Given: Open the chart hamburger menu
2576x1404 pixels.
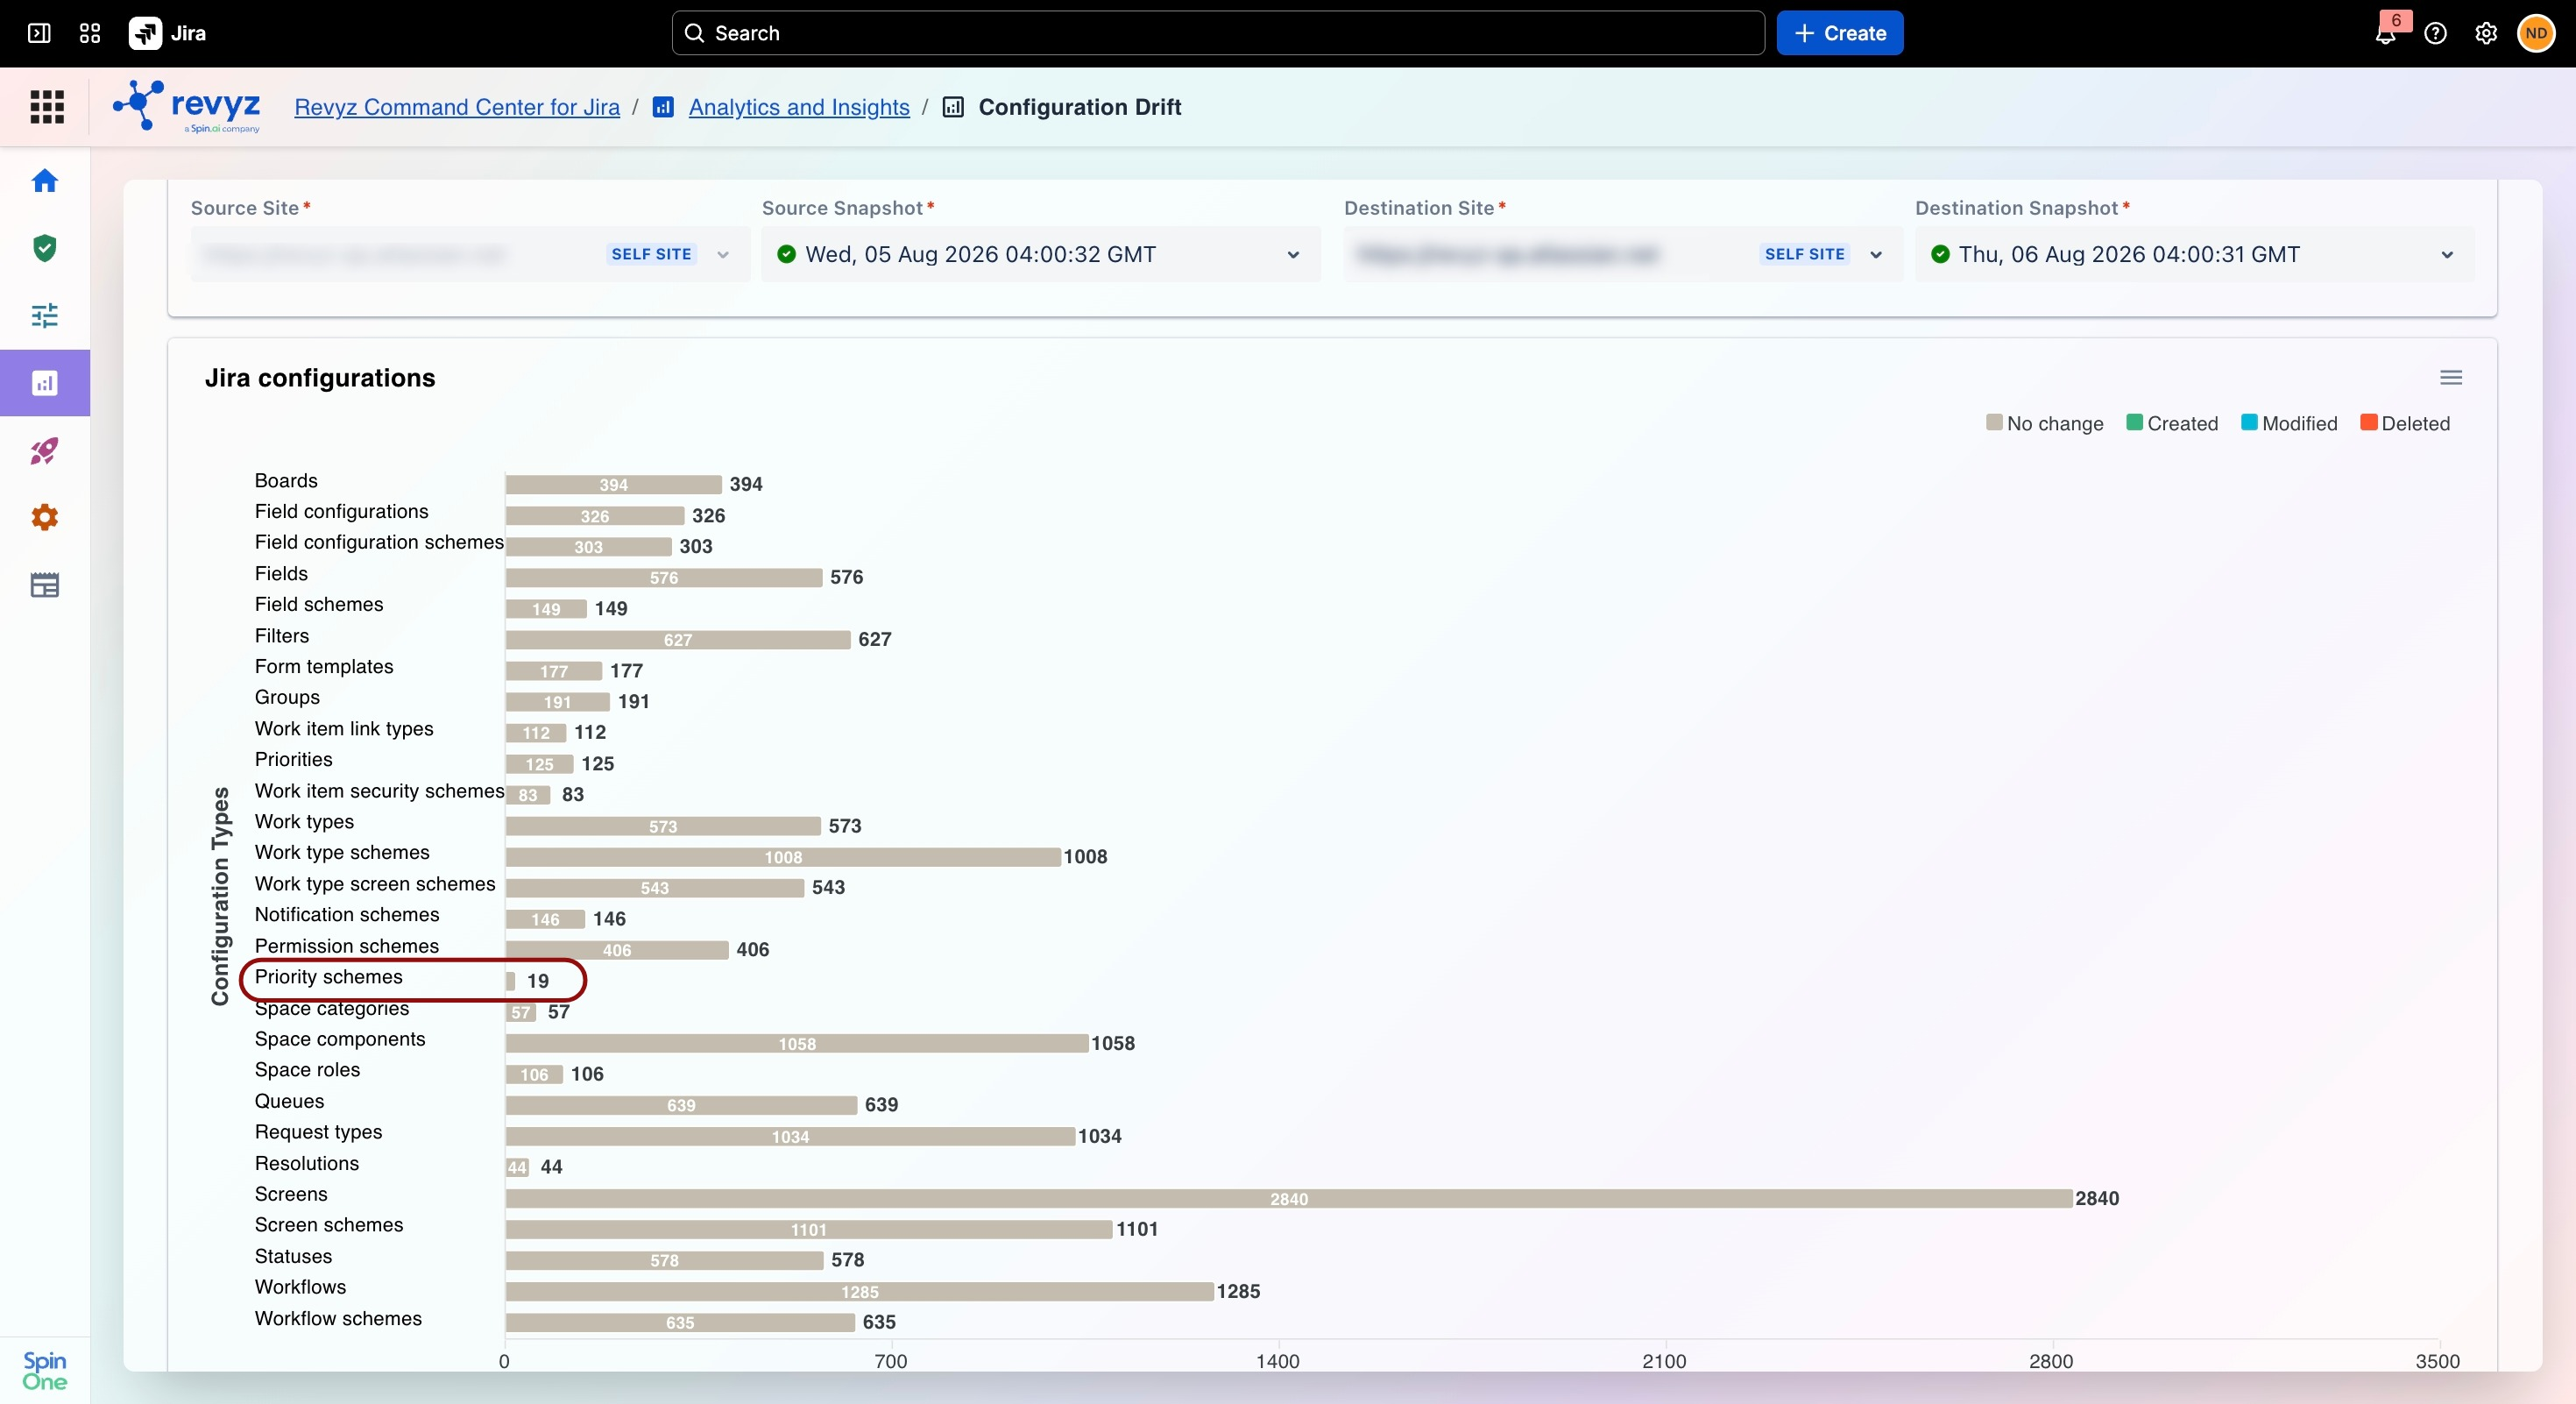Looking at the screenshot, I should [x=2451, y=378].
